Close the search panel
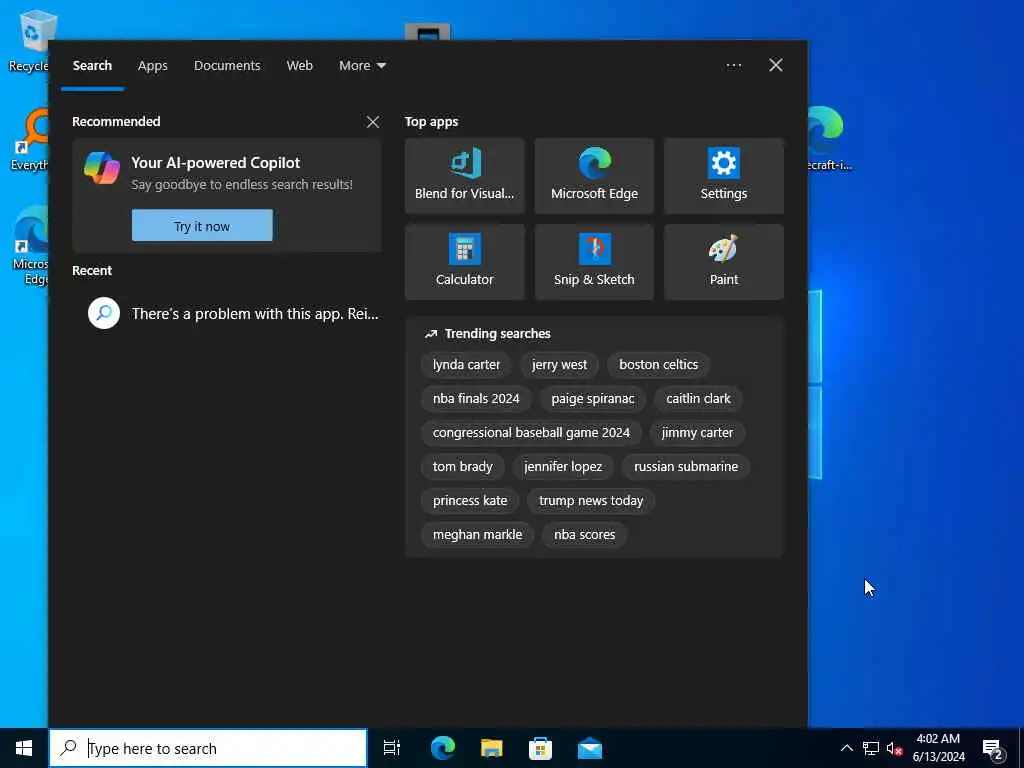This screenshot has height=768, width=1024. (x=776, y=65)
